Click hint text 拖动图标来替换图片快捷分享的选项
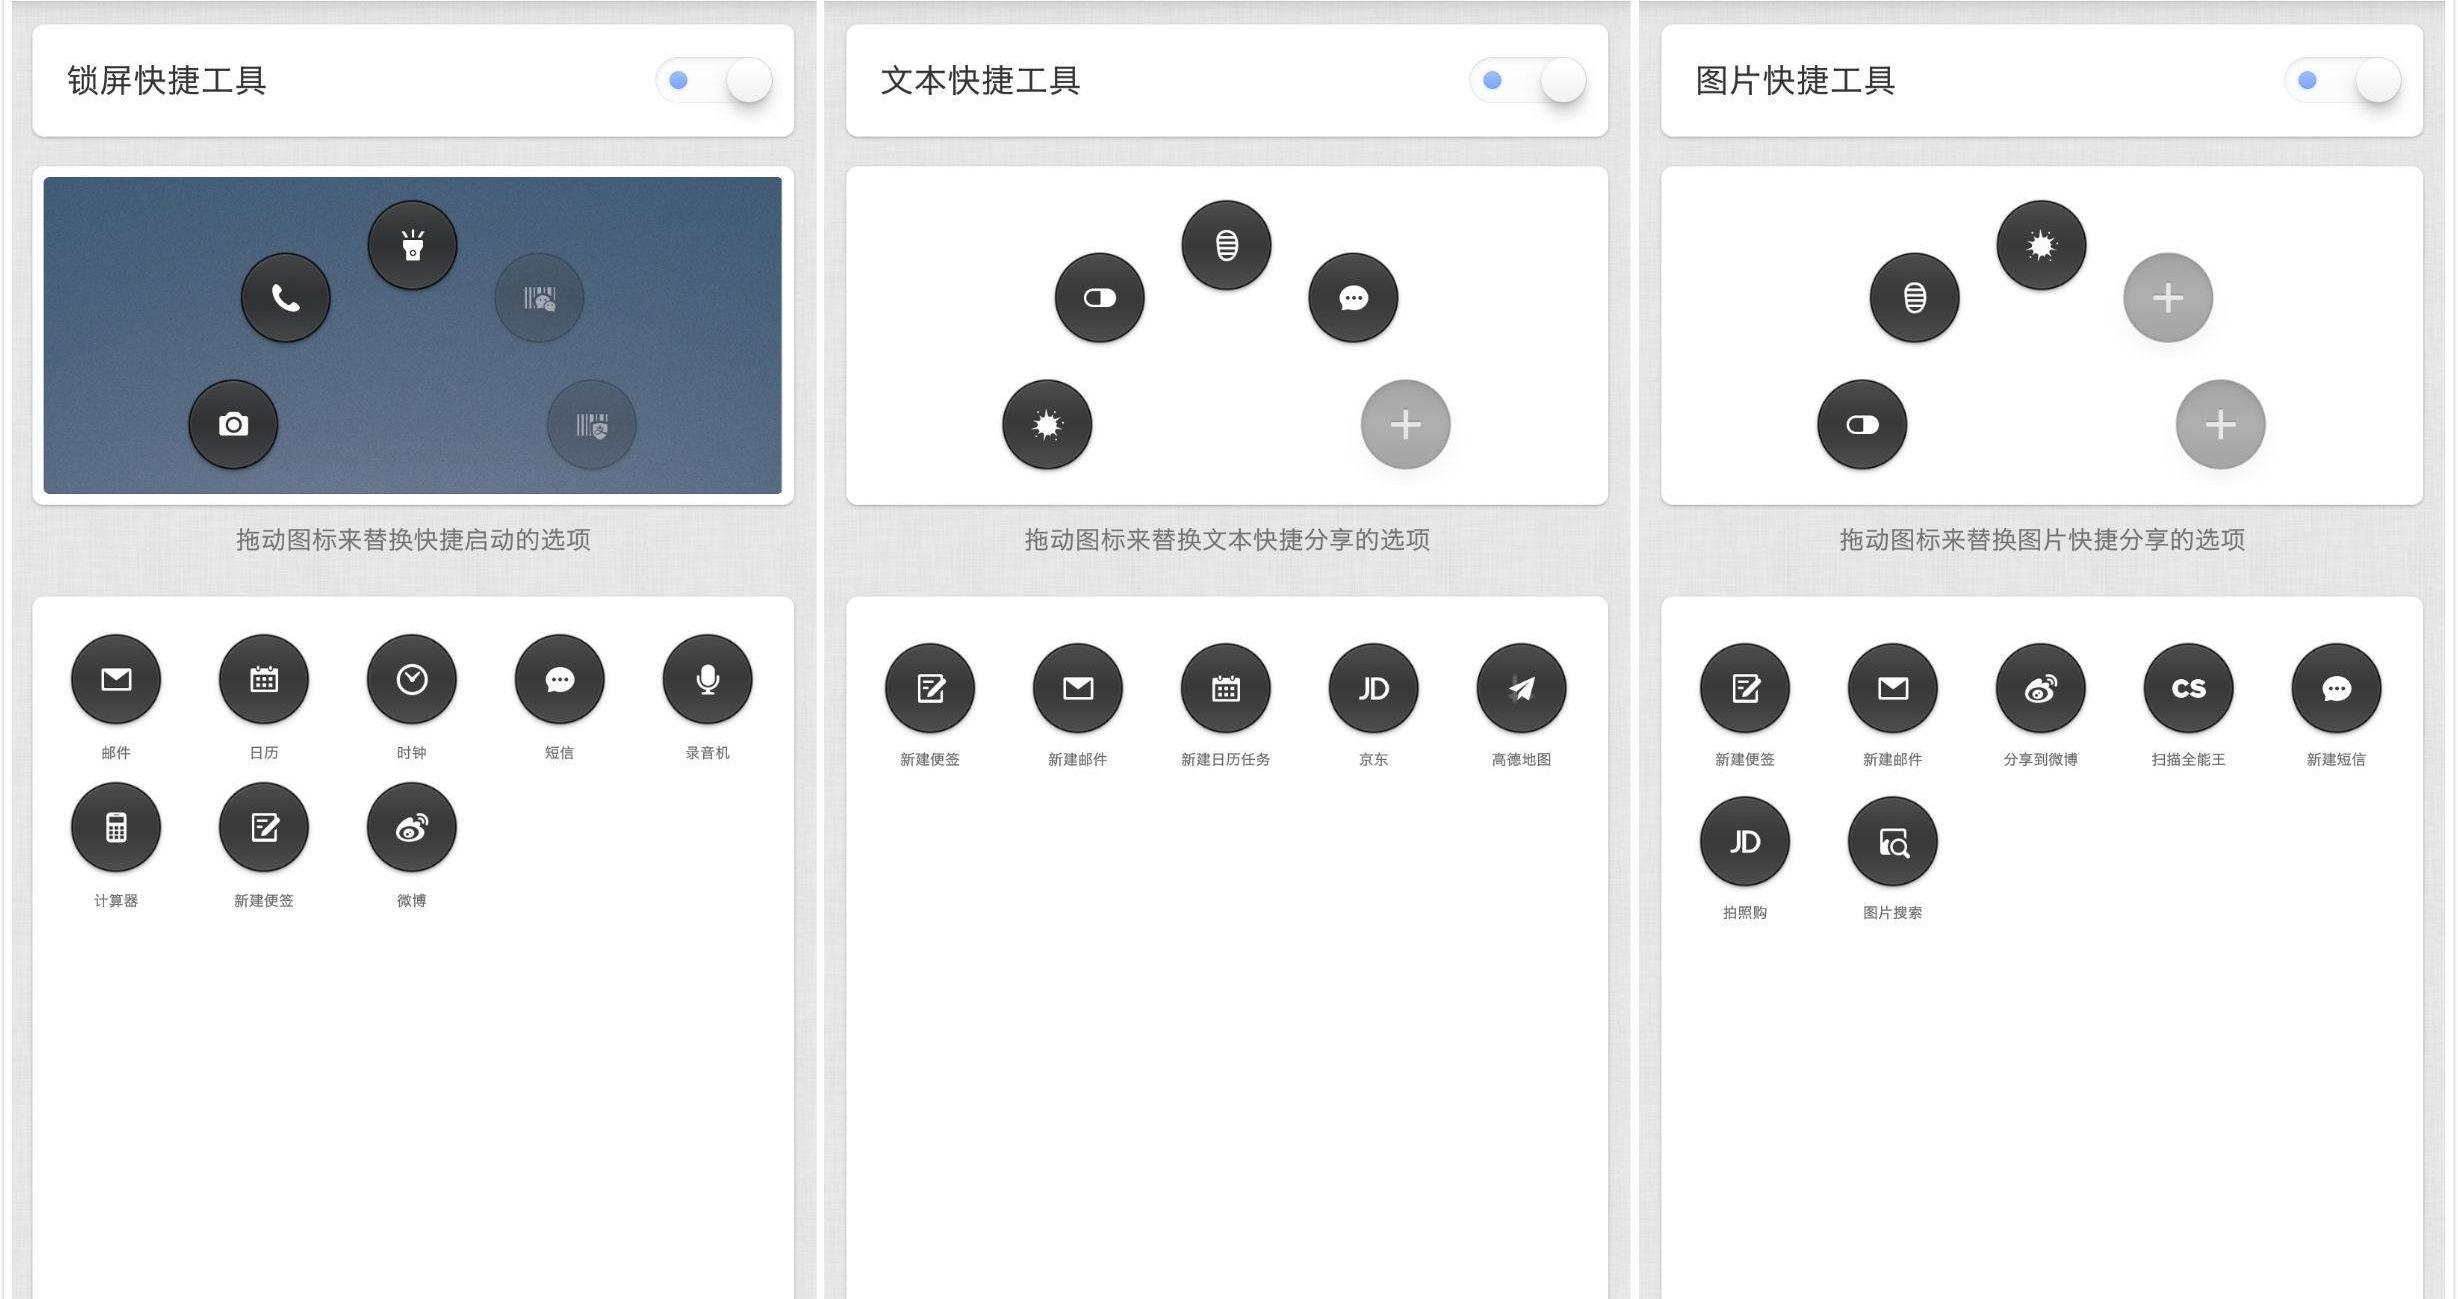This screenshot has height=1299, width=2458. [x=2042, y=540]
